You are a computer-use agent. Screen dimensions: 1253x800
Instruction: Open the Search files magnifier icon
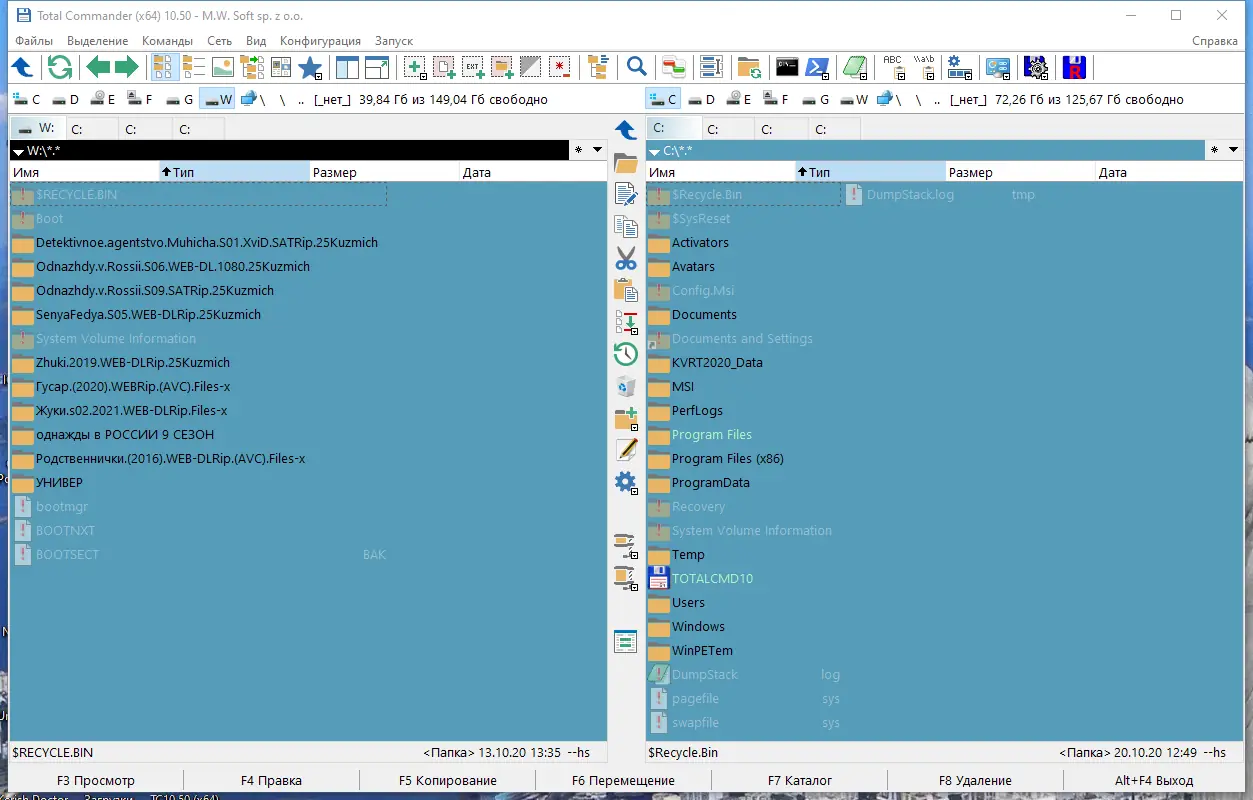click(636, 67)
